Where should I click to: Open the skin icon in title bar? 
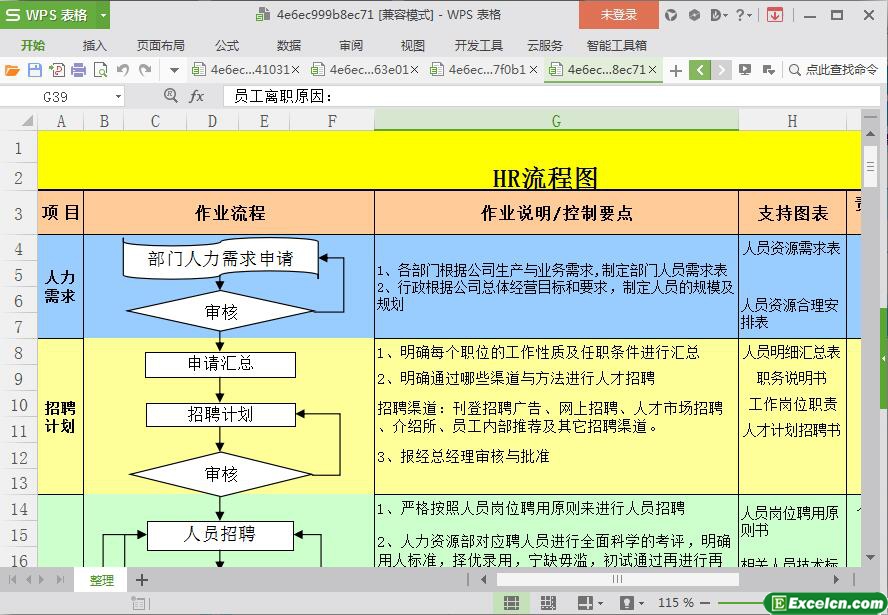[671, 15]
